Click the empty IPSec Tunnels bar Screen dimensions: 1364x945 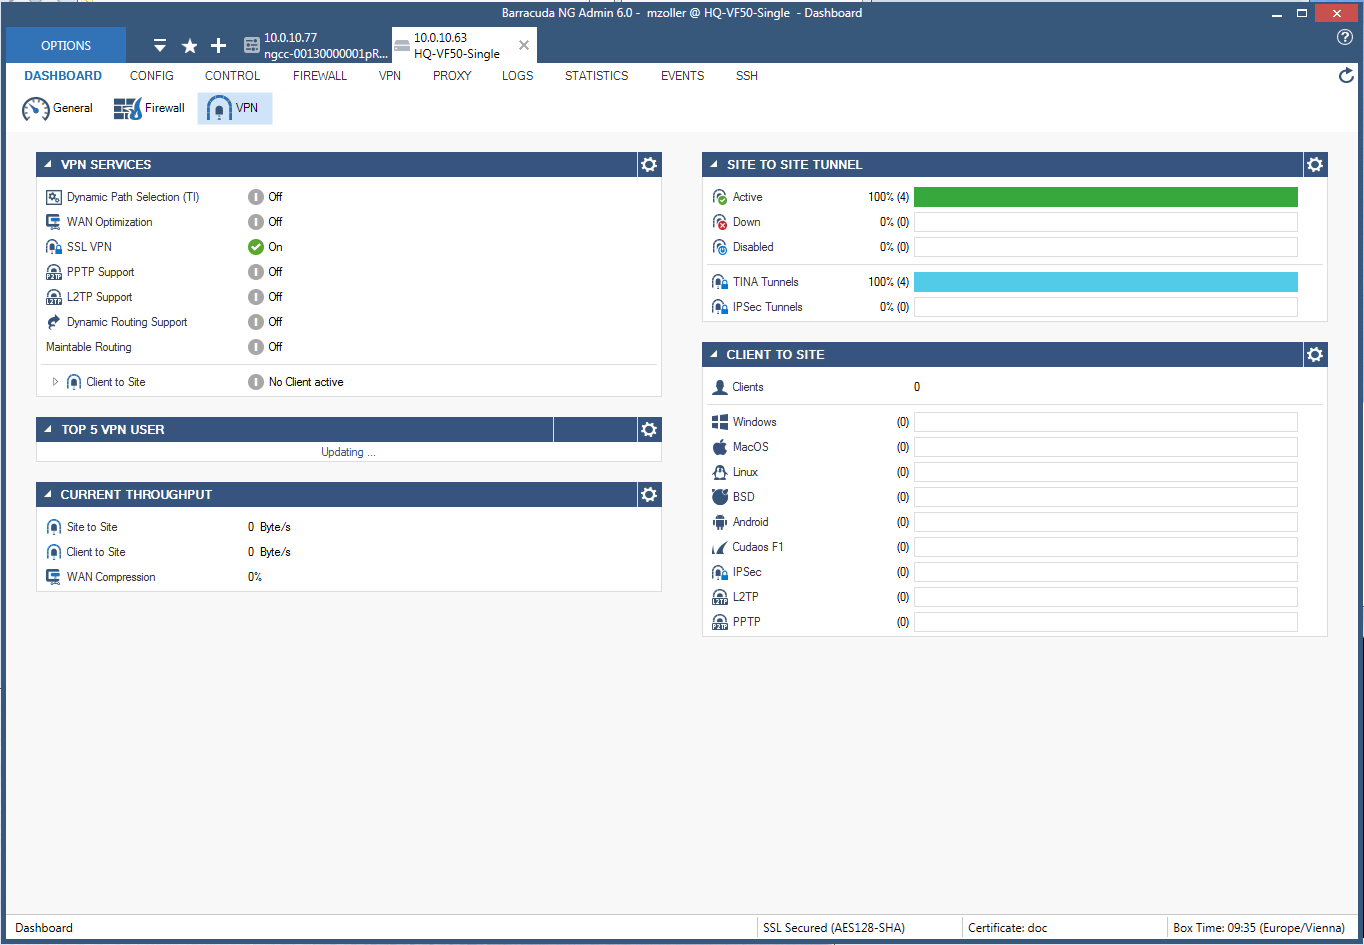(1106, 307)
